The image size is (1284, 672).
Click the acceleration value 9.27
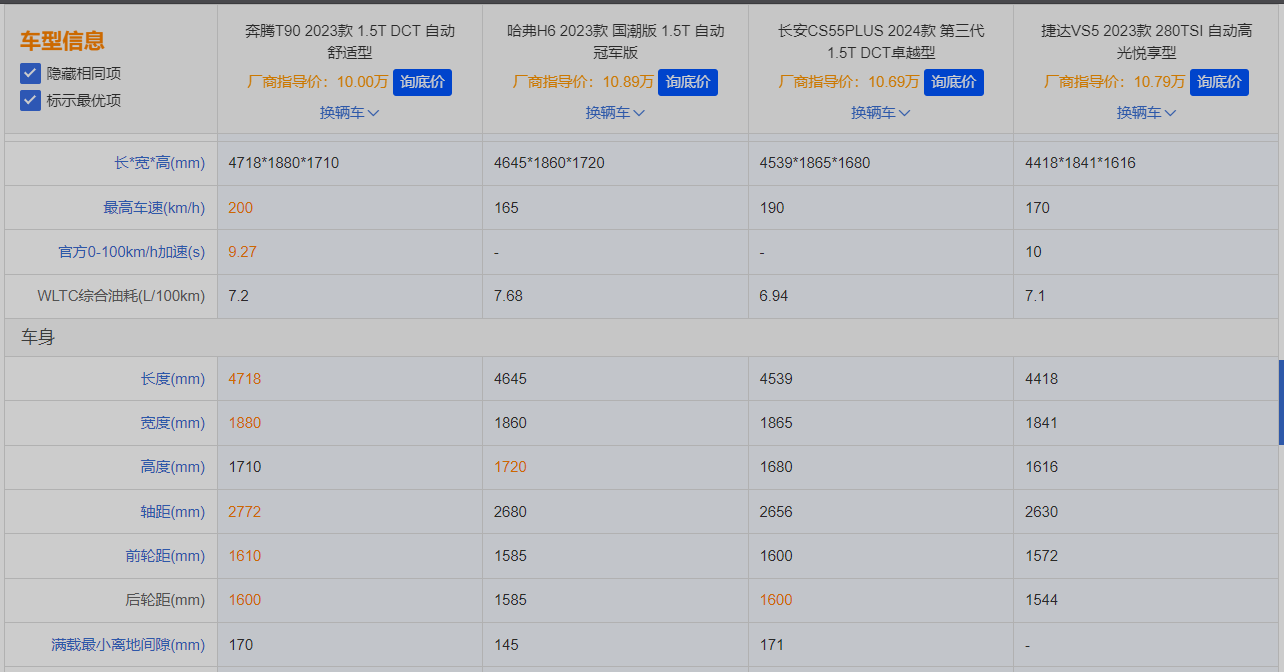click(x=243, y=252)
